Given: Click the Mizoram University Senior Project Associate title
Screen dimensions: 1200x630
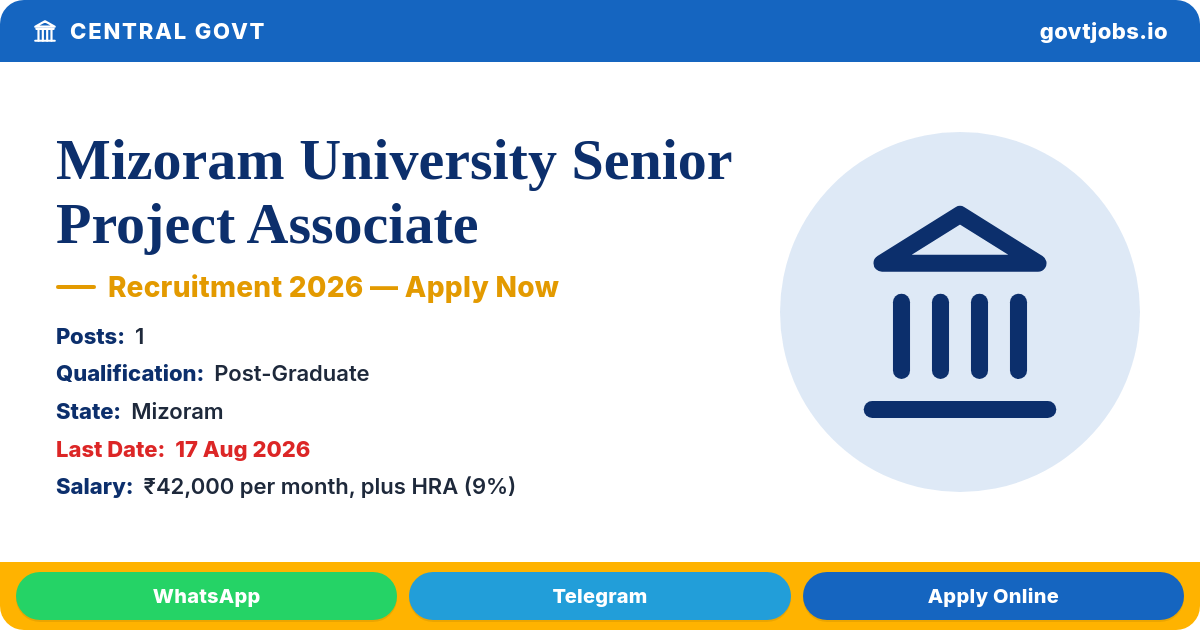Looking at the screenshot, I should [394, 192].
